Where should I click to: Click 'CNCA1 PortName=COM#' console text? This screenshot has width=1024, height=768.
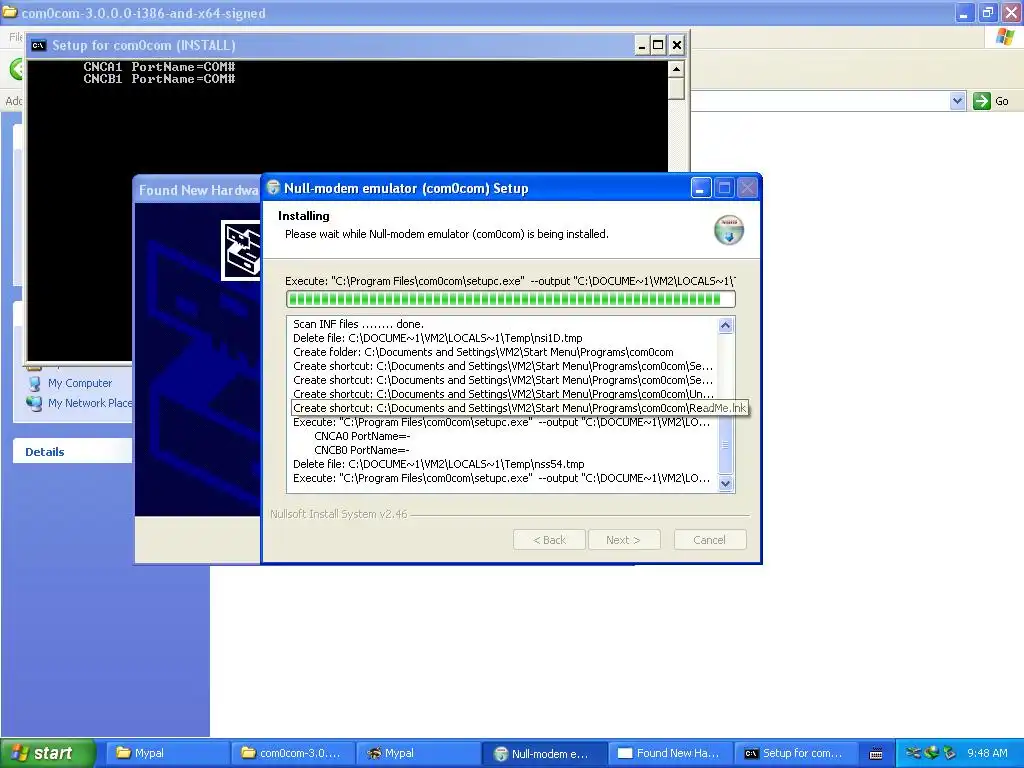(159, 67)
